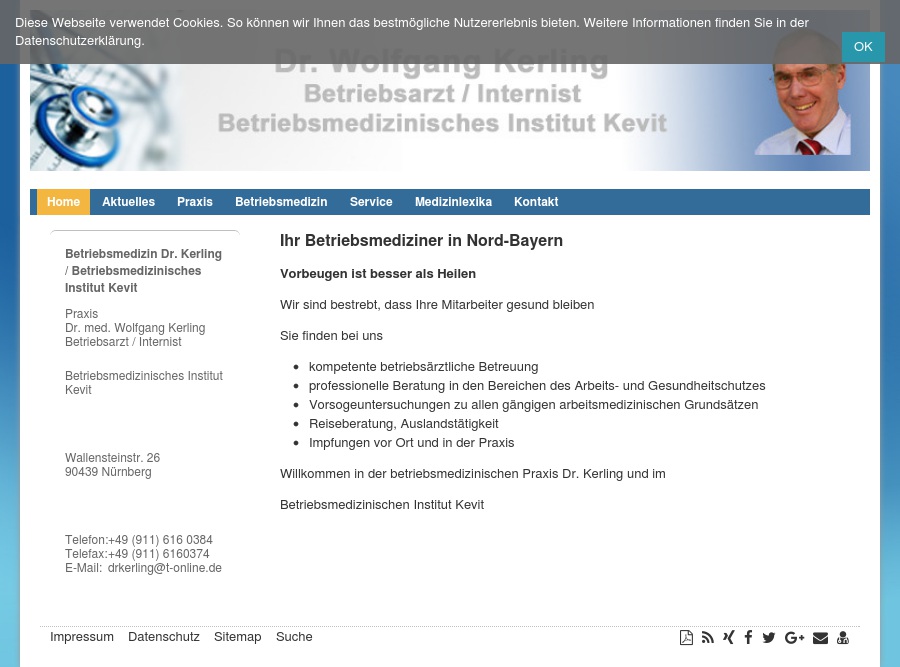Click the doctor profile icon in footer

pos(843,637)
